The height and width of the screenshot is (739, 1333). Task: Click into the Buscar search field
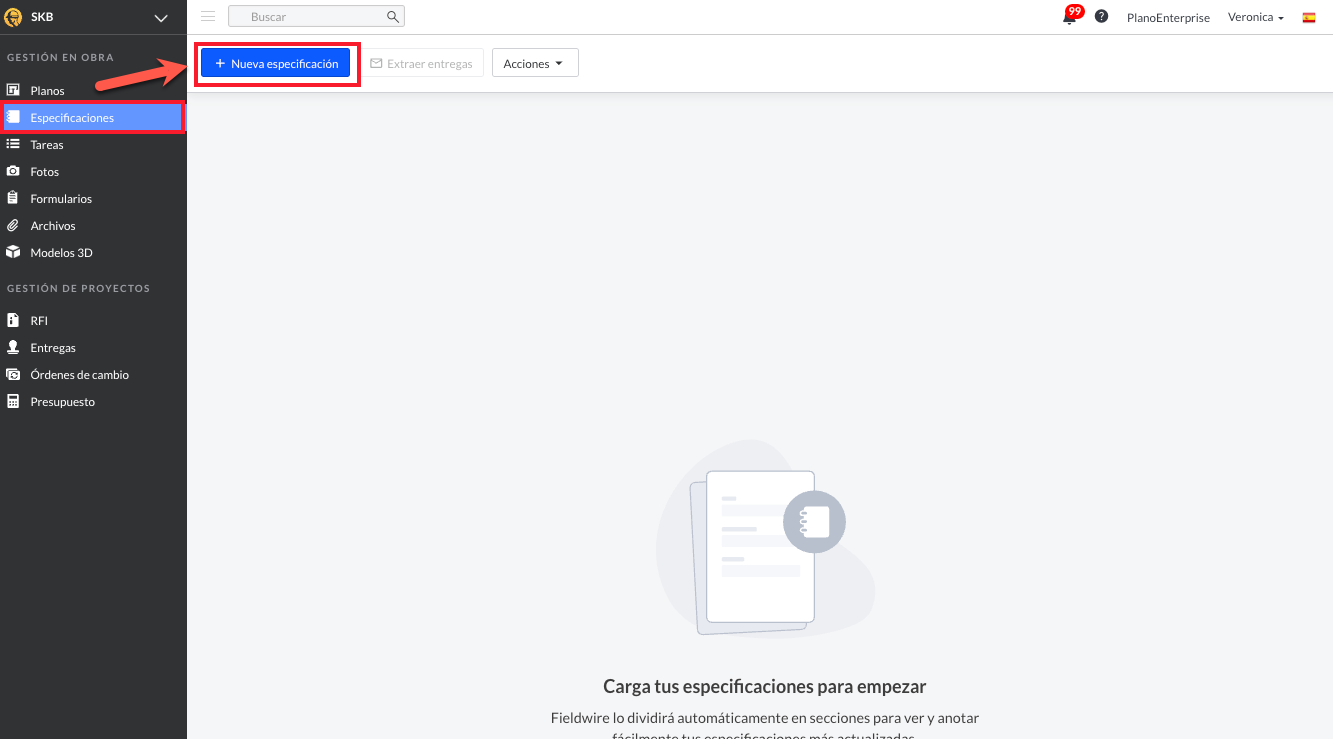coord(310,17)
